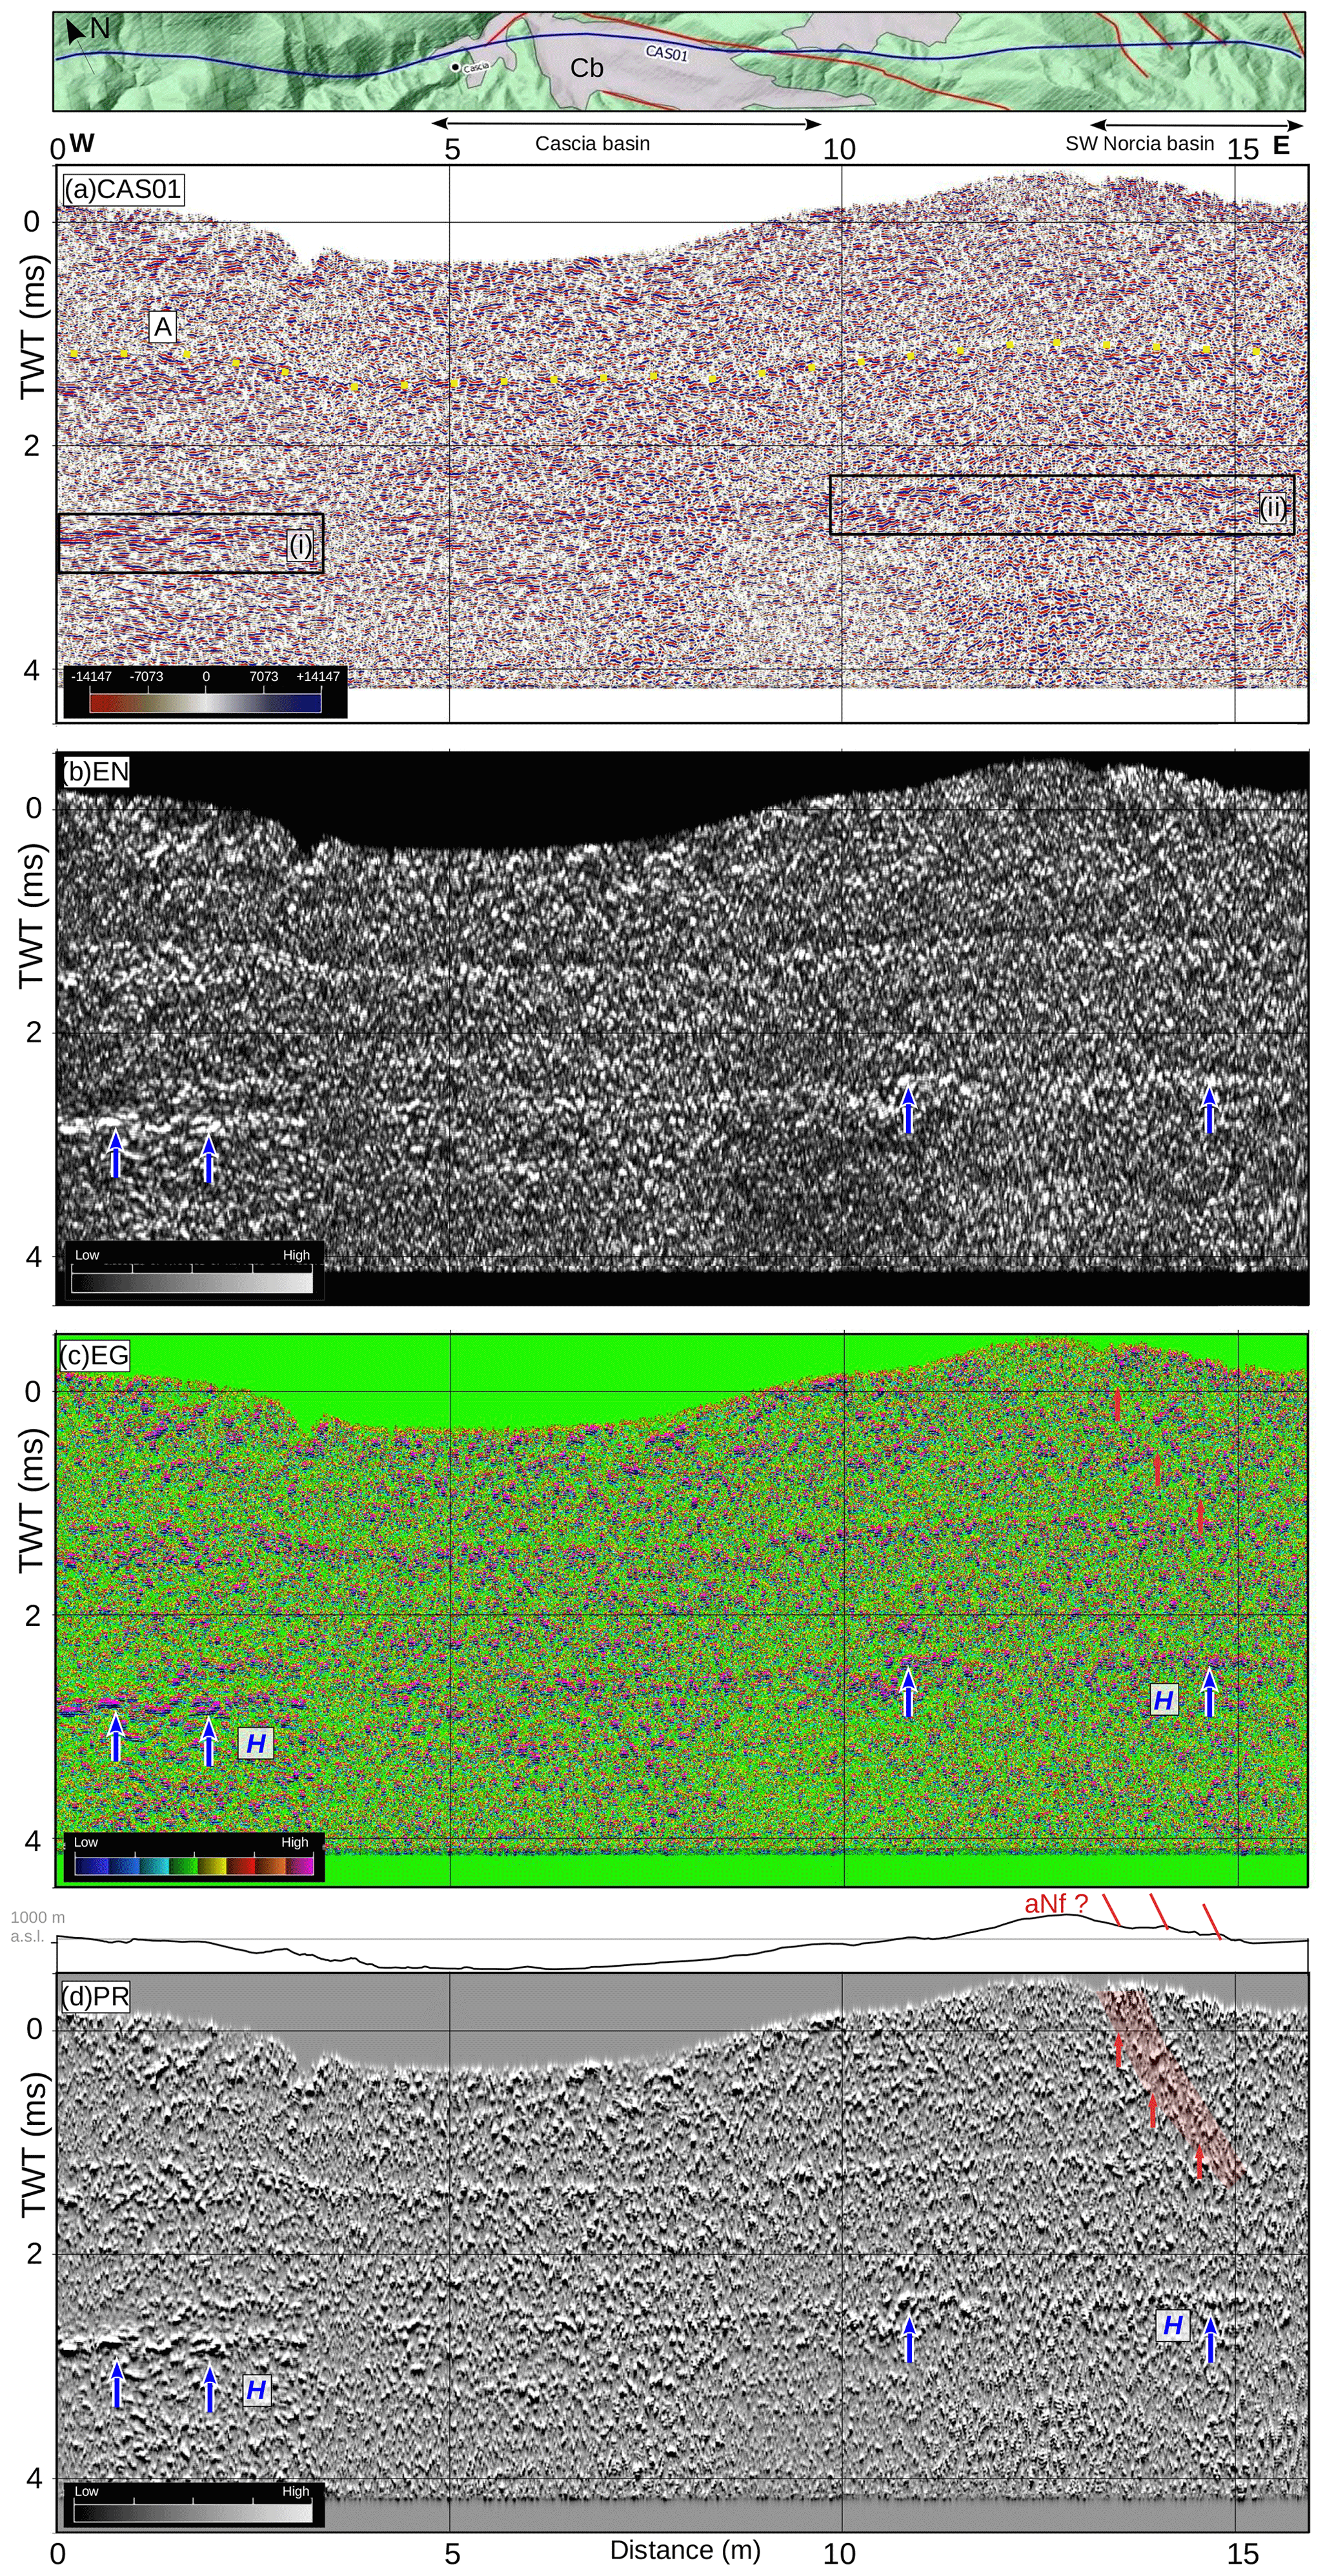Click the top red arrow in EG panel
The image size is (1334, 2576).
1118,1403
